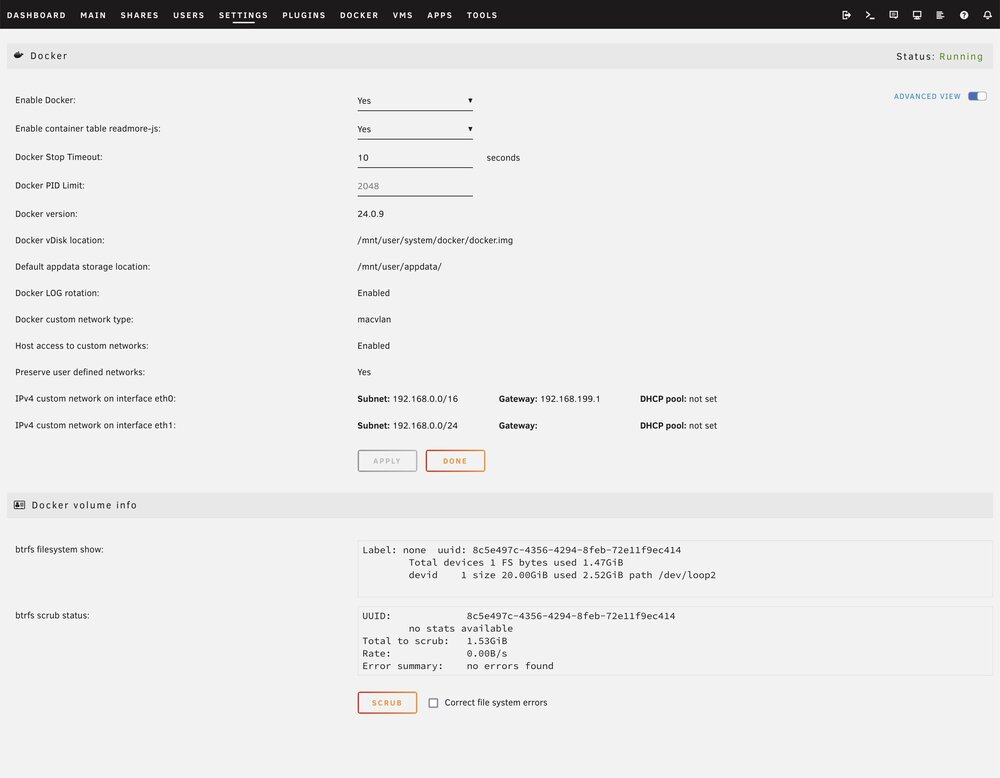The height and width of the screenshot is (778, 1000).
Task: Go to the Dashboard menu
Action: pyautogui.click(x=36, y=15)
